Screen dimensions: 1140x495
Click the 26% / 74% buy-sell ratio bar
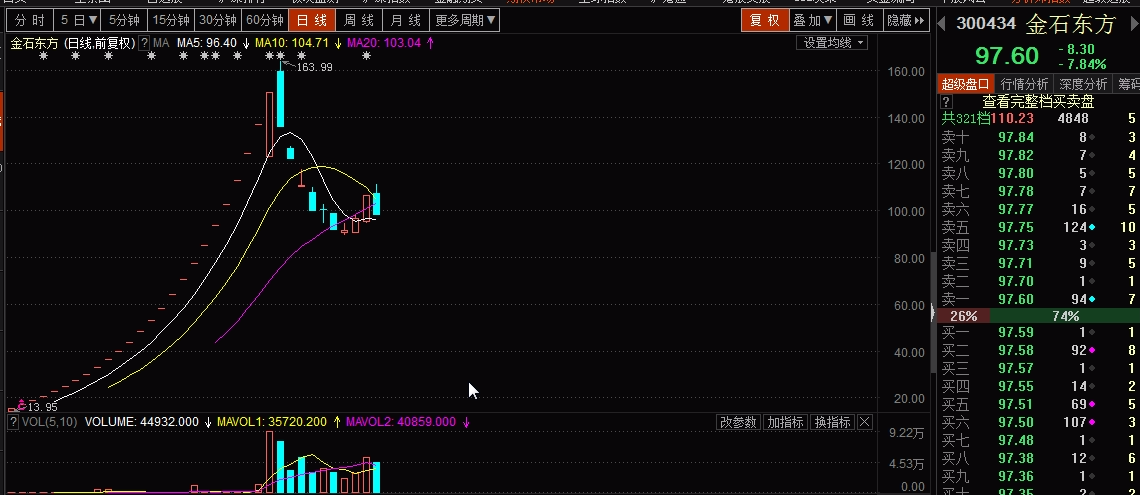pos(1039,316)
